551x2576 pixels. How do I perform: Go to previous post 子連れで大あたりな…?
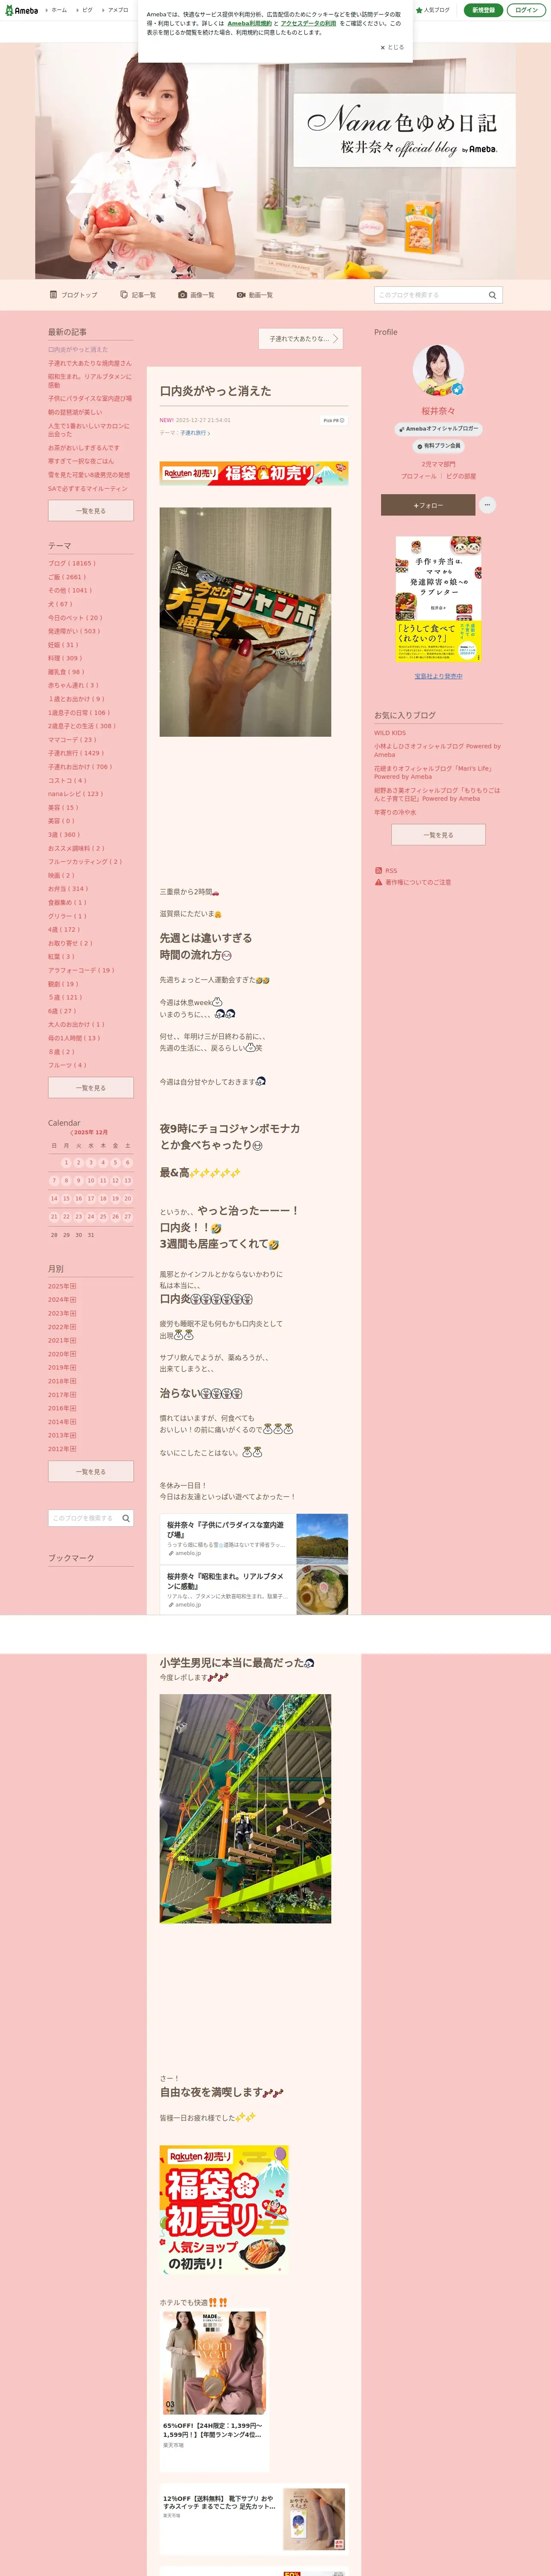[301, 339]
